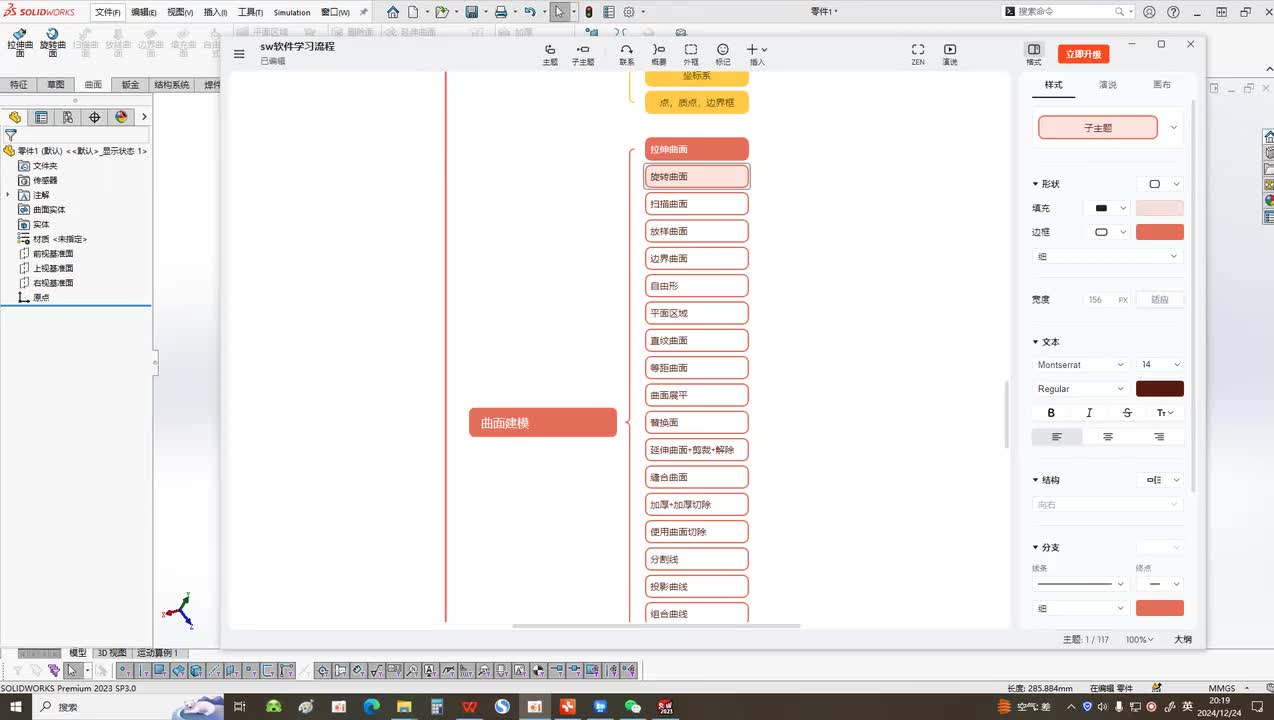Switch to the 草图 ribbon tab
The width and height of the screenshot is (1274, 720).
click(x=56, y=85)
